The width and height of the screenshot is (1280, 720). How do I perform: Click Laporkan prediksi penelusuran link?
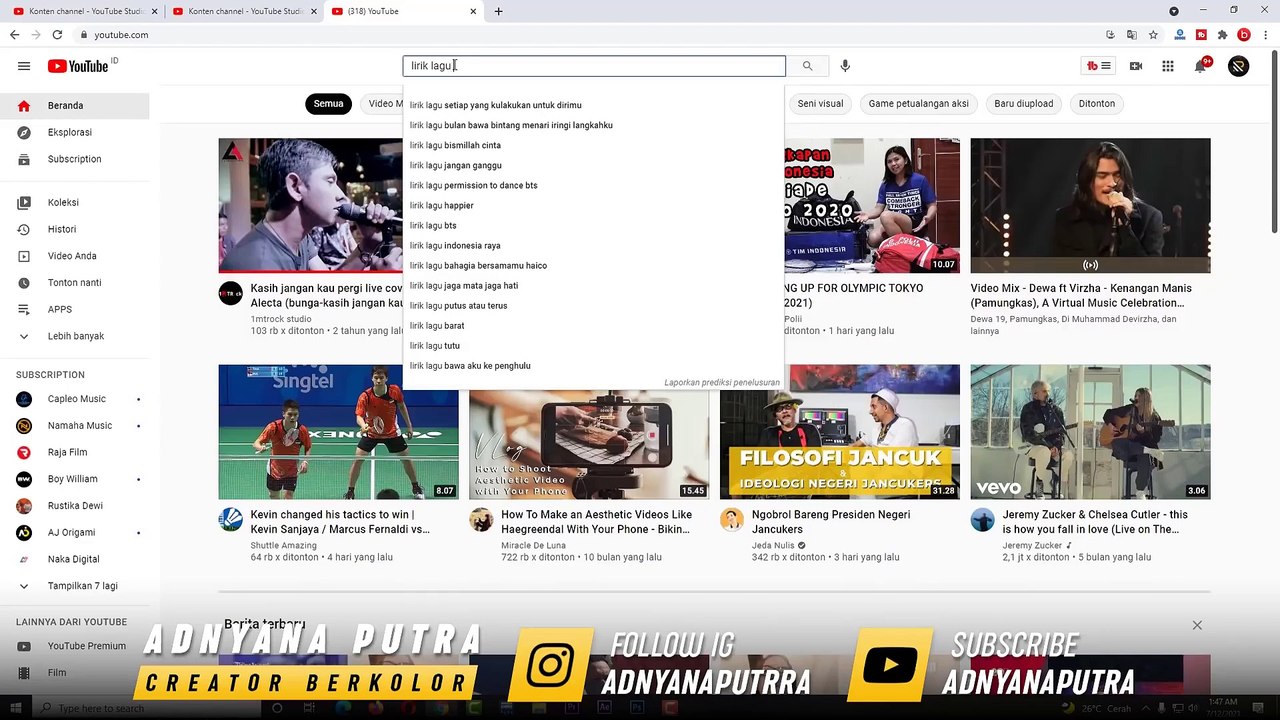tap(721, 383)
